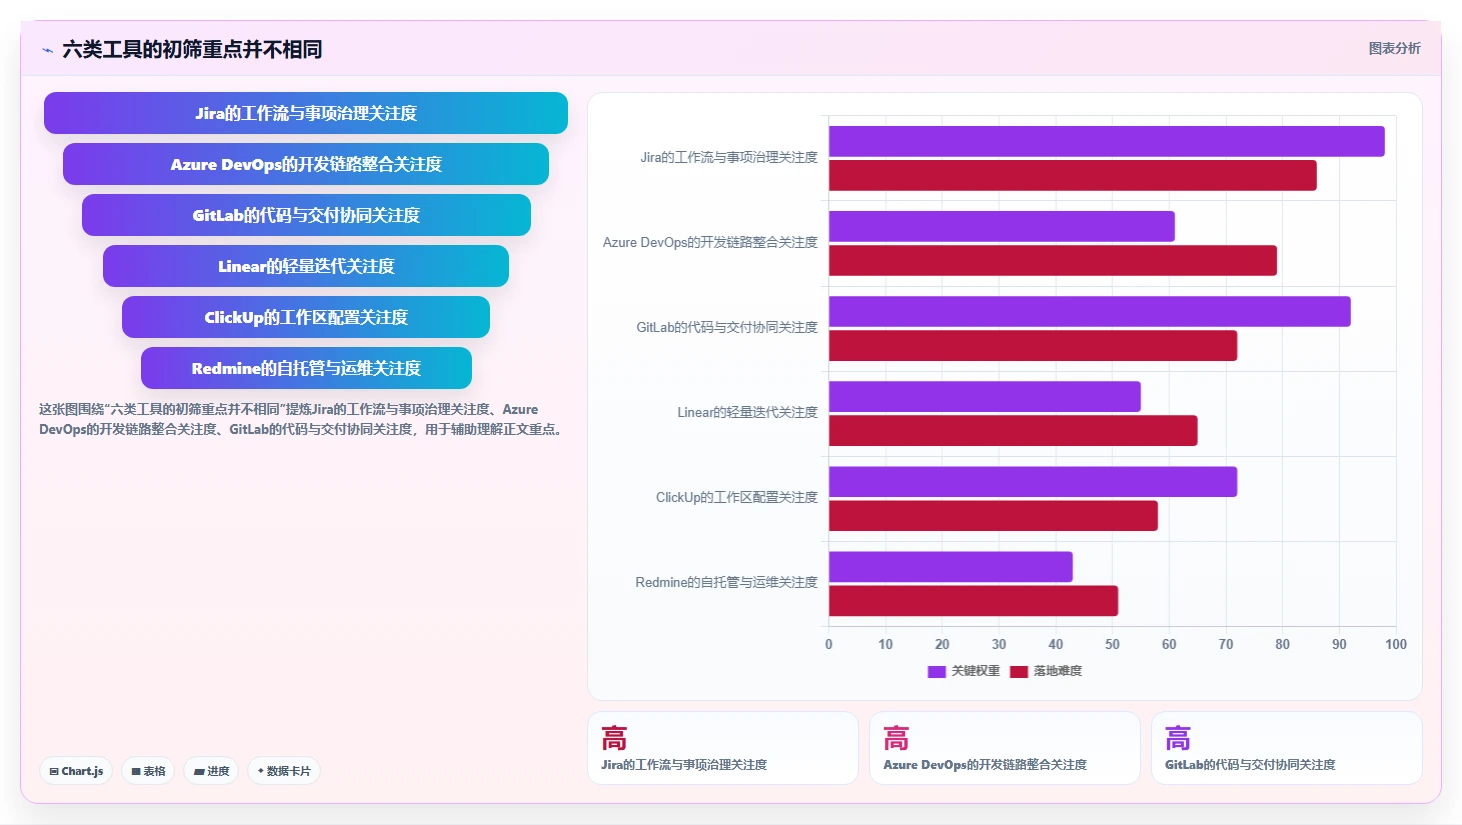Click the x-axis value 0
Image resolution: width=1462 pixels, height=825 pixels.
click(829, 644)
